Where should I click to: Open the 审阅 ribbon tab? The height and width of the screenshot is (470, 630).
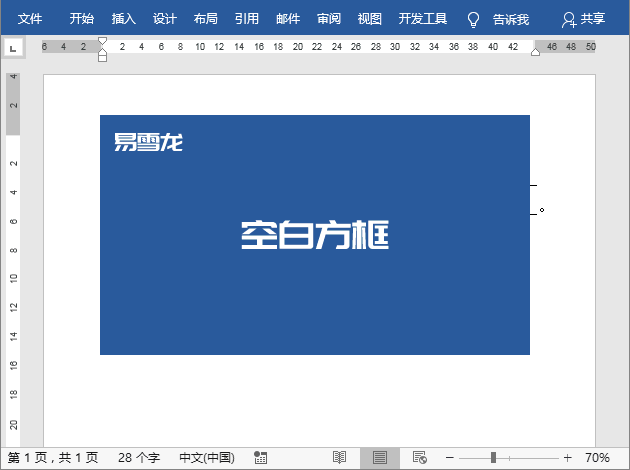pyautogui.click(x=329, y=18)
